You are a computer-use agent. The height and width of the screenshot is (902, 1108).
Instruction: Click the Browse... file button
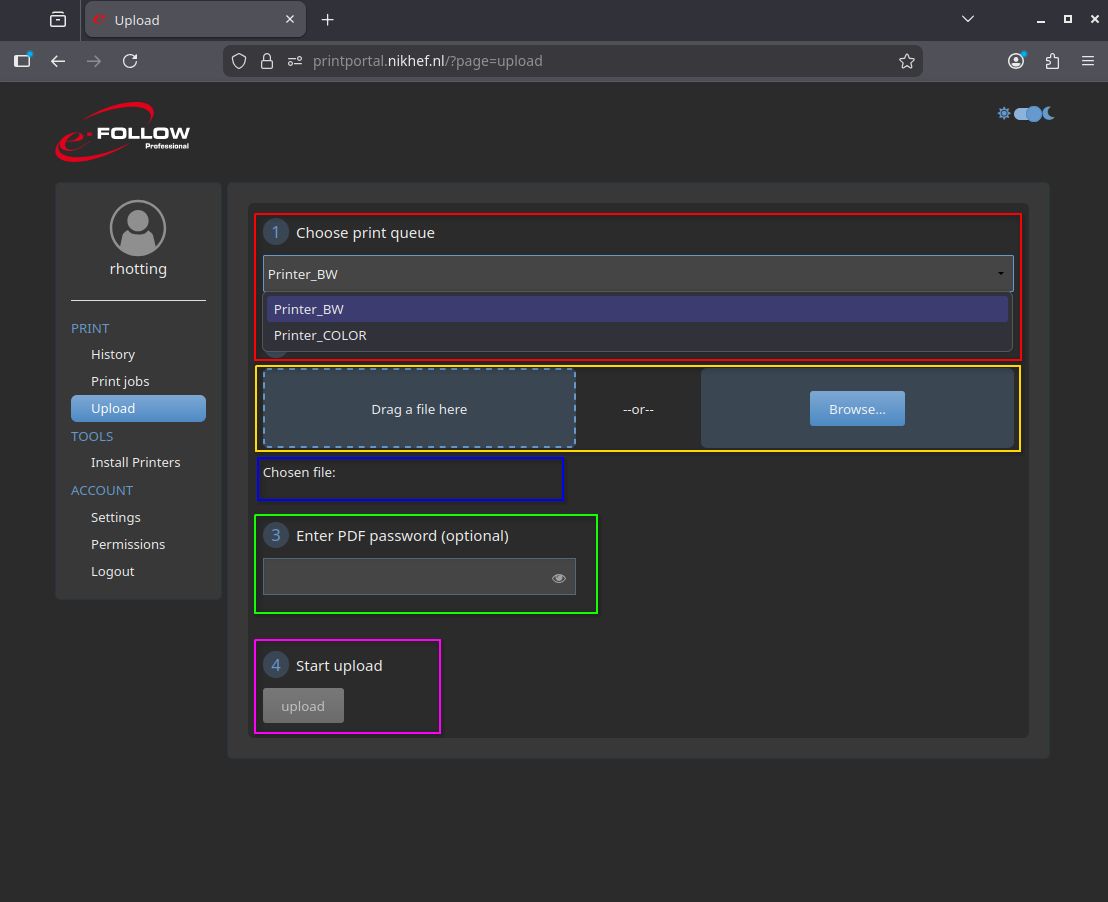[x=857, y=409]
